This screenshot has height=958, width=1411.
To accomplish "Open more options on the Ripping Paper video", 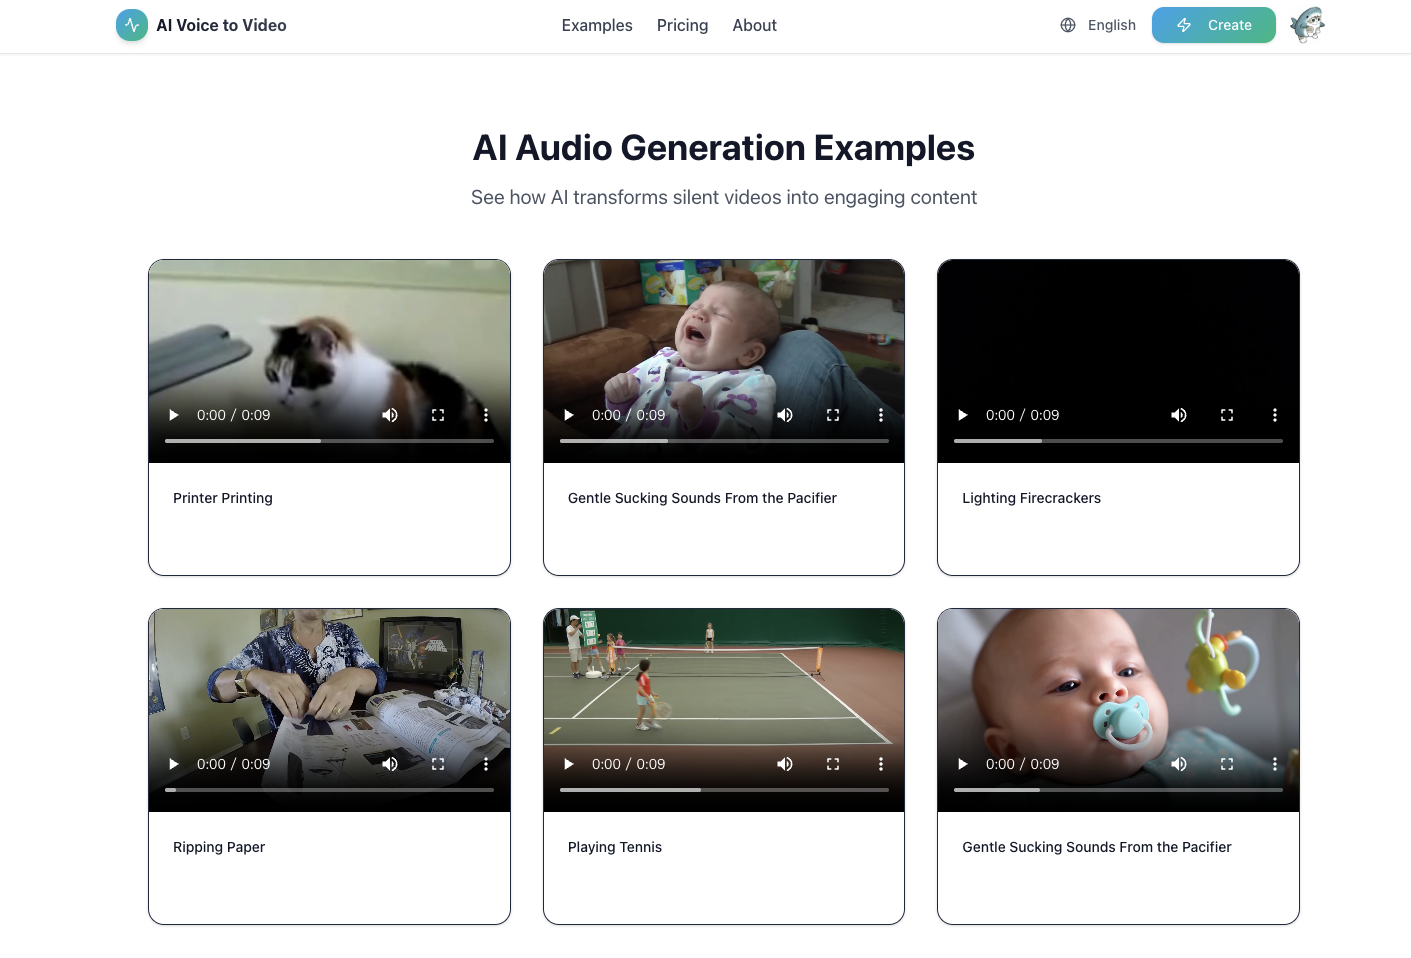I will (487, 763).
